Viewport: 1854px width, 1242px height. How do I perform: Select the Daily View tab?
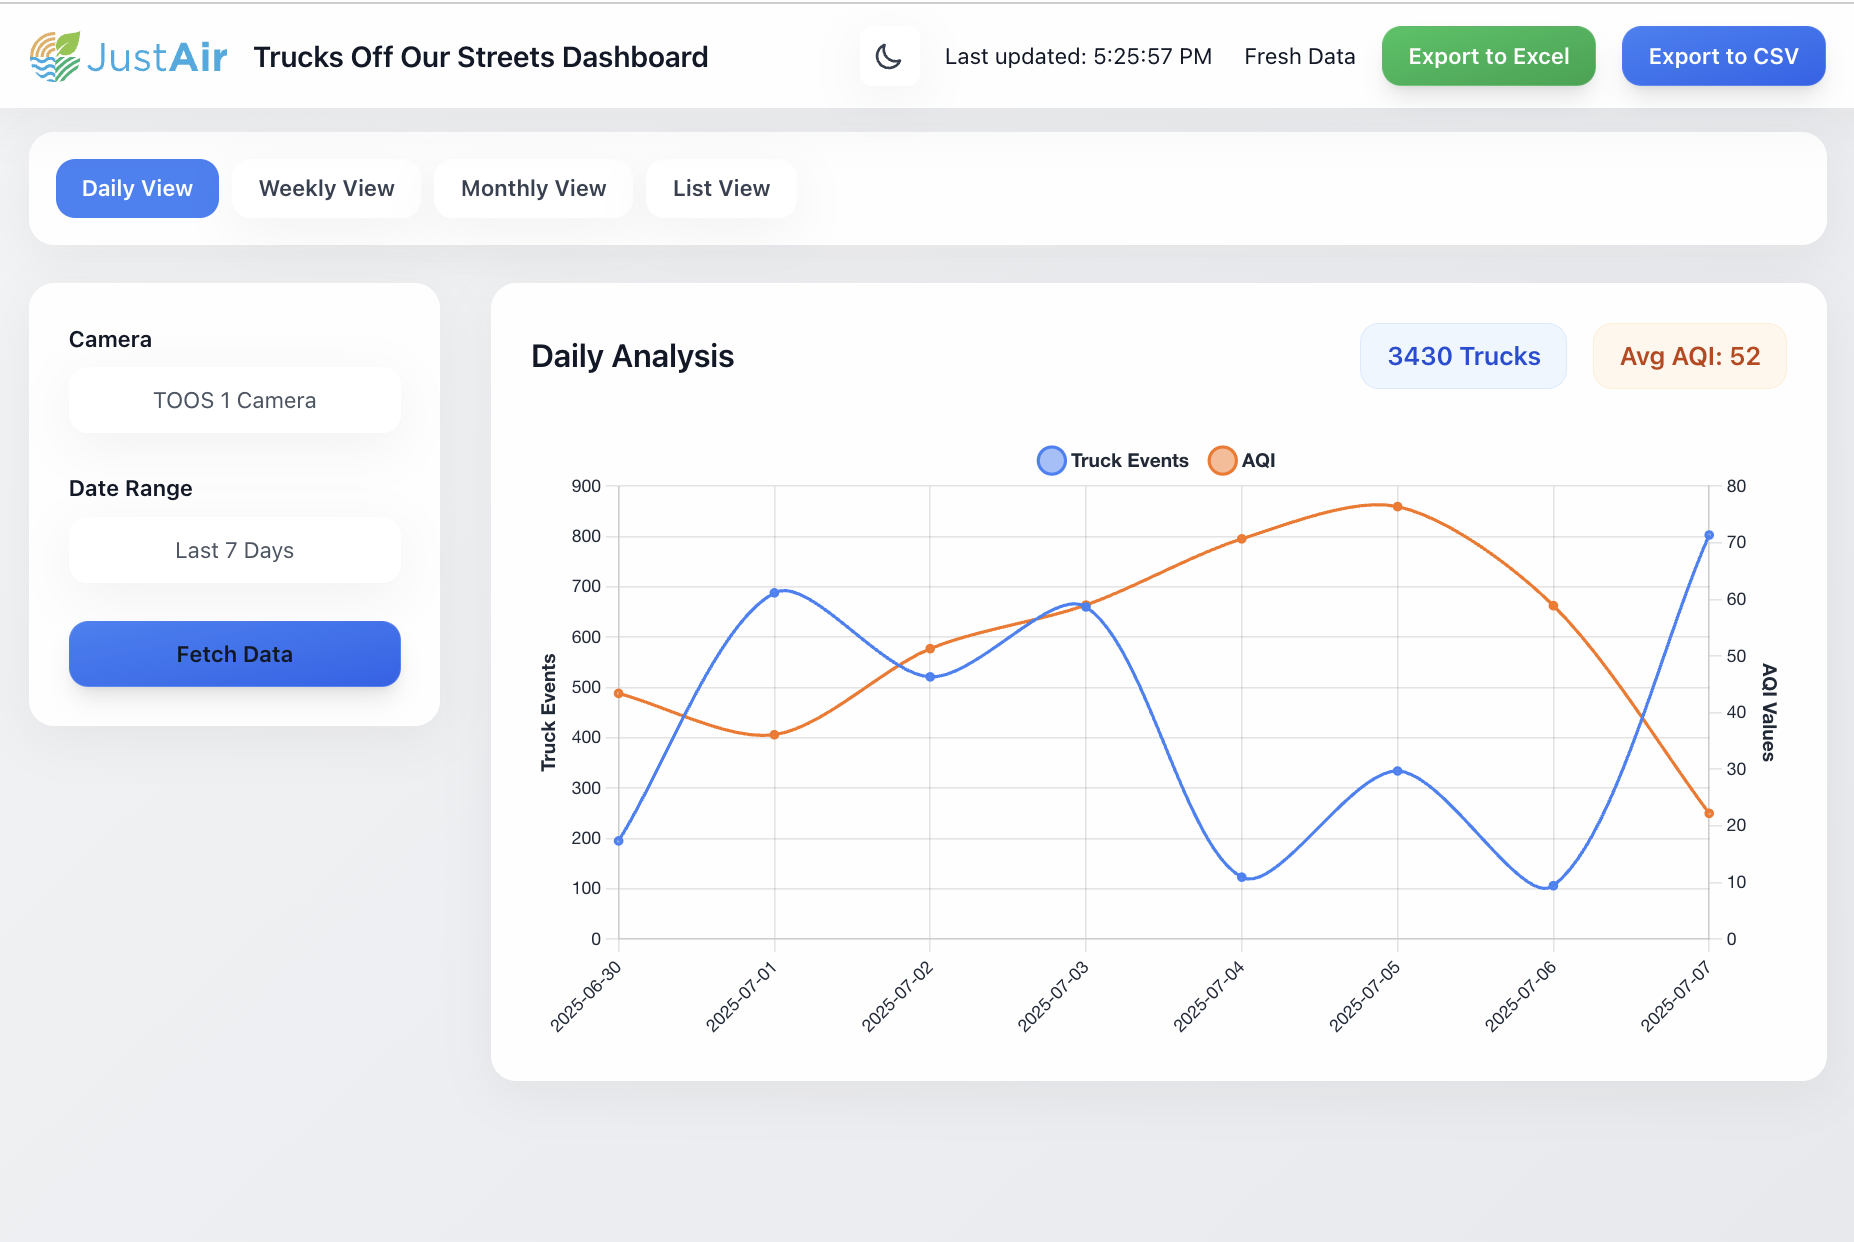coord(137,188)
